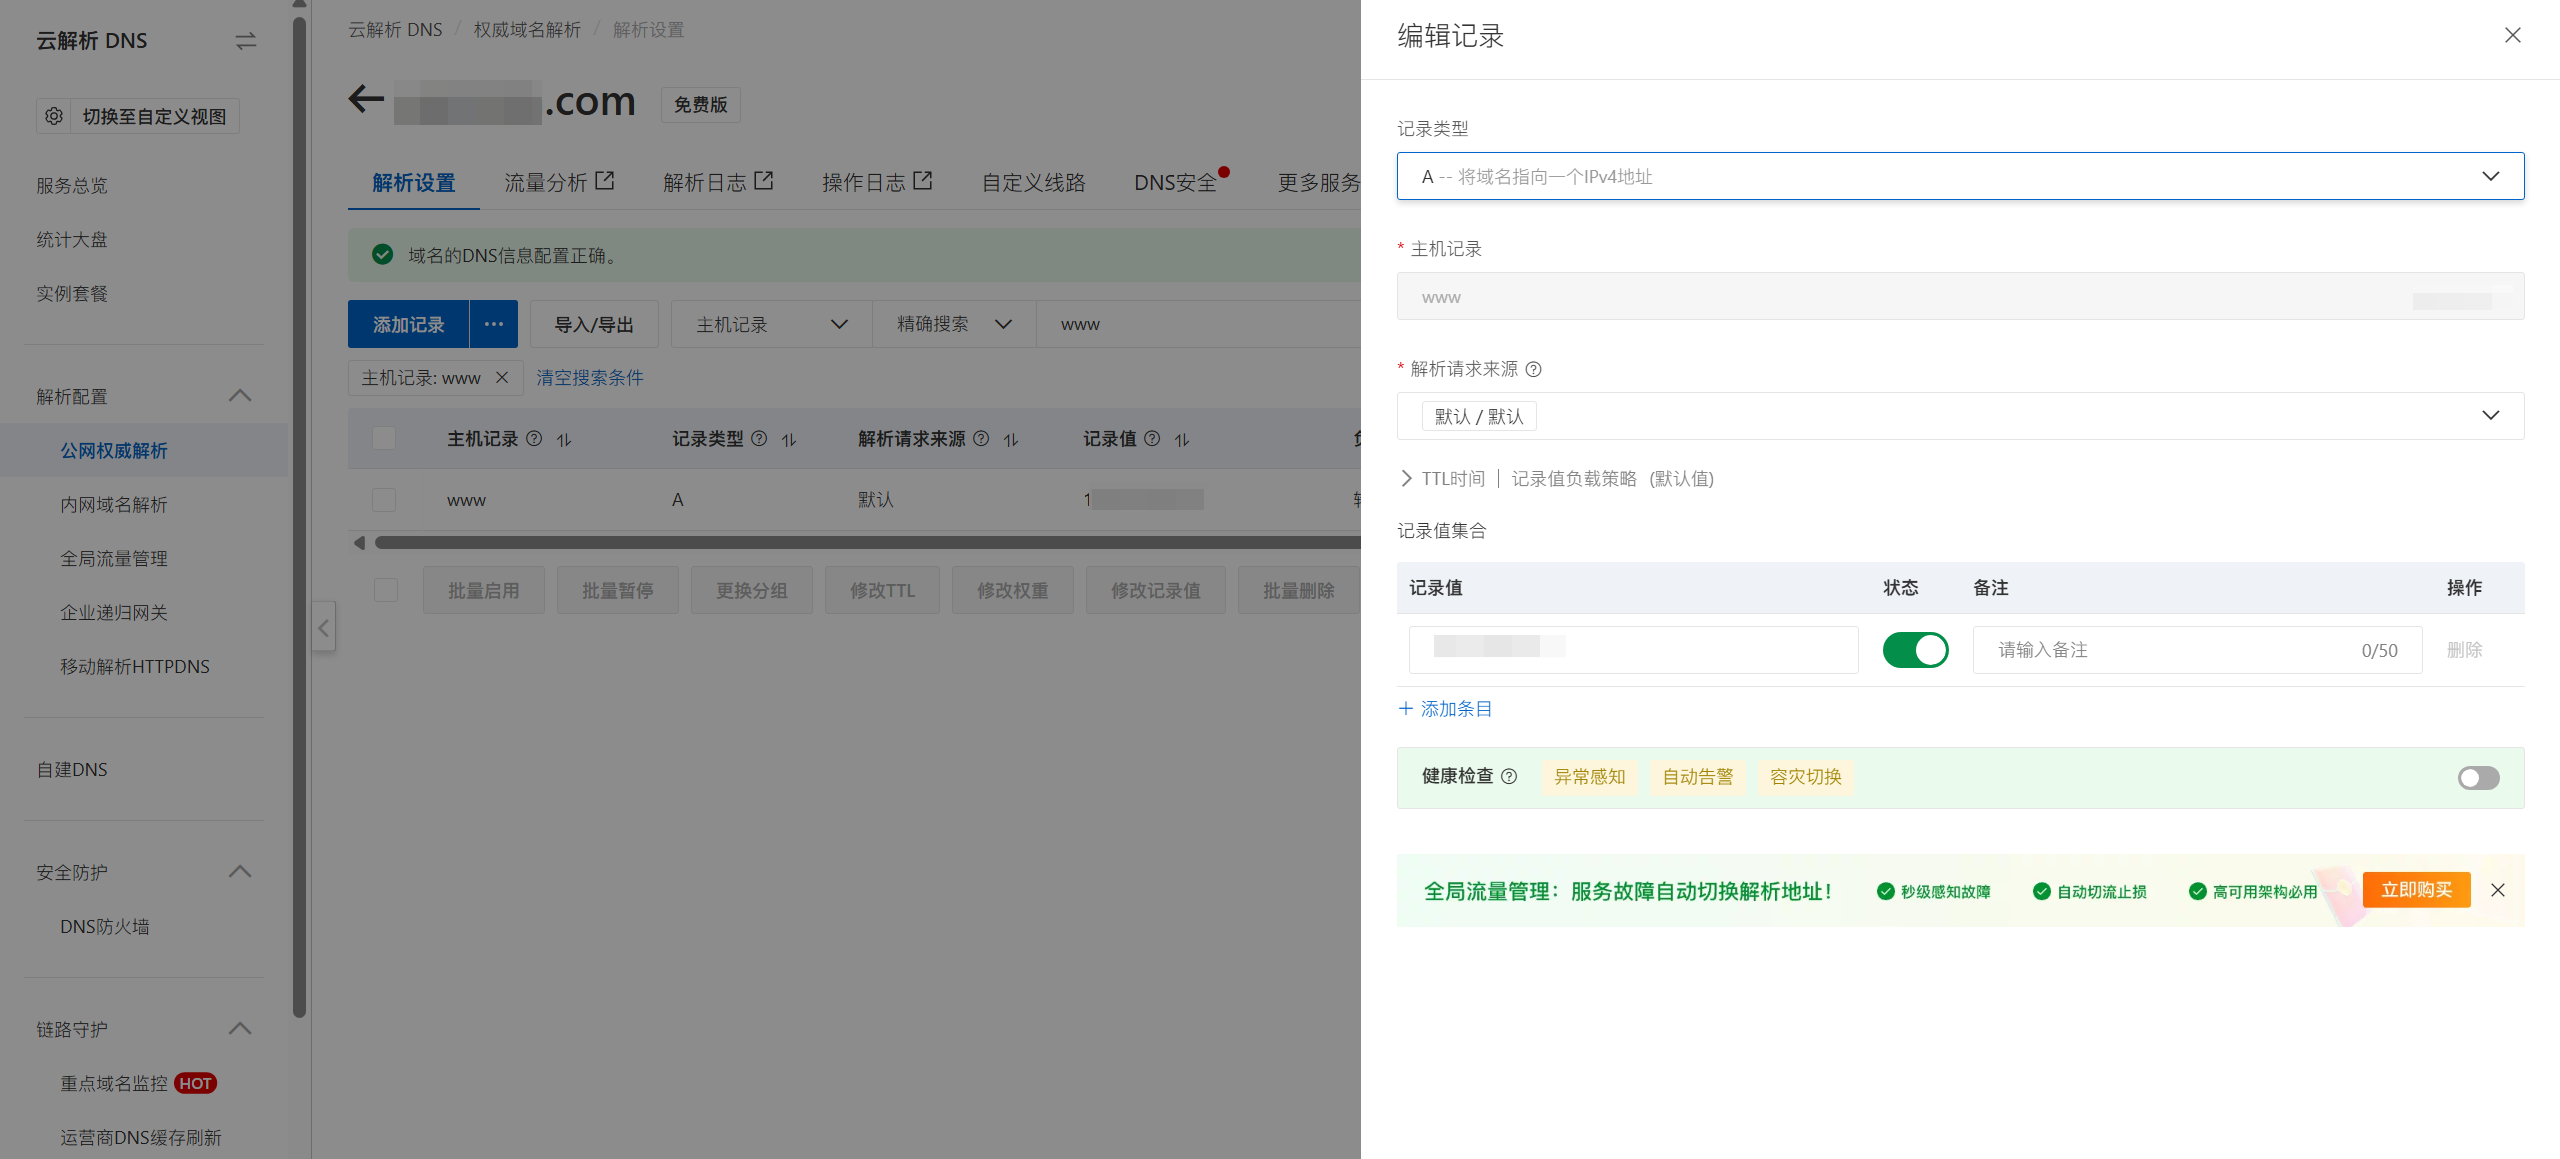
Task: Click the 清空搜索条件 link
Action: coord(590,378)
